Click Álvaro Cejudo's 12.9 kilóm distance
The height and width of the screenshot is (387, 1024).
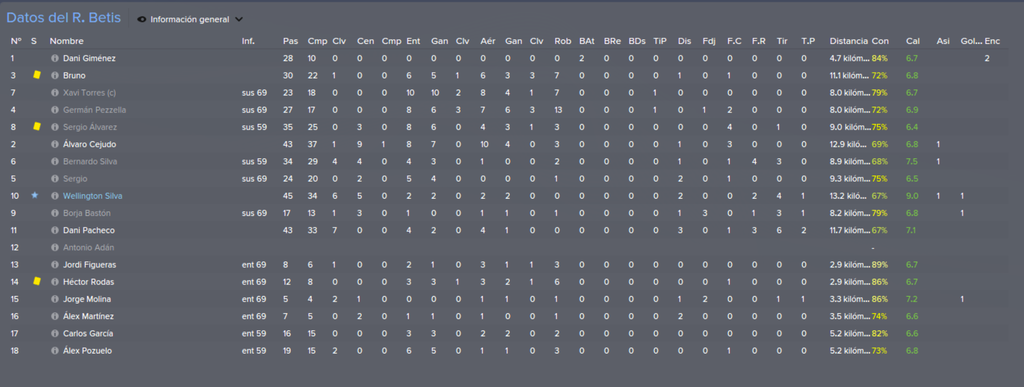pos(849,144)
